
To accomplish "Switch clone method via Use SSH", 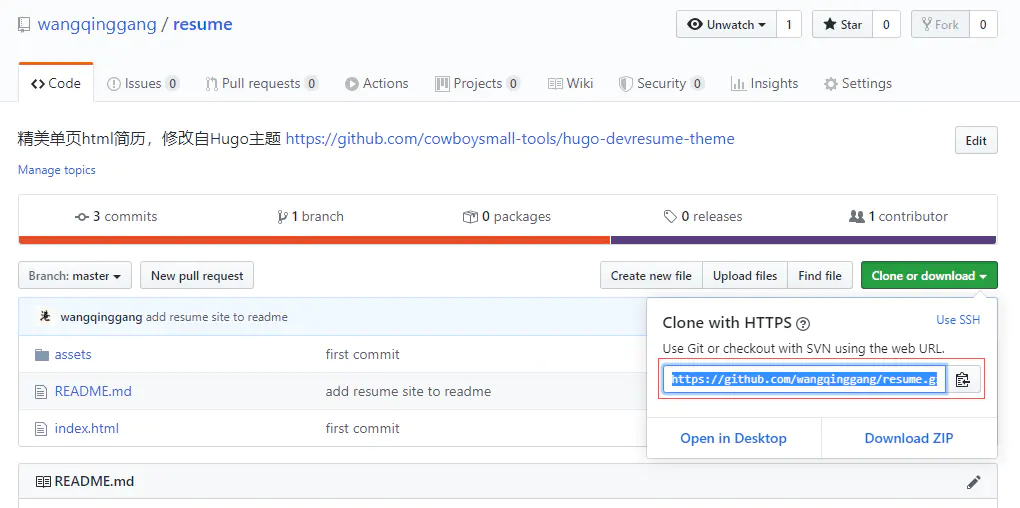I will 958,320.
